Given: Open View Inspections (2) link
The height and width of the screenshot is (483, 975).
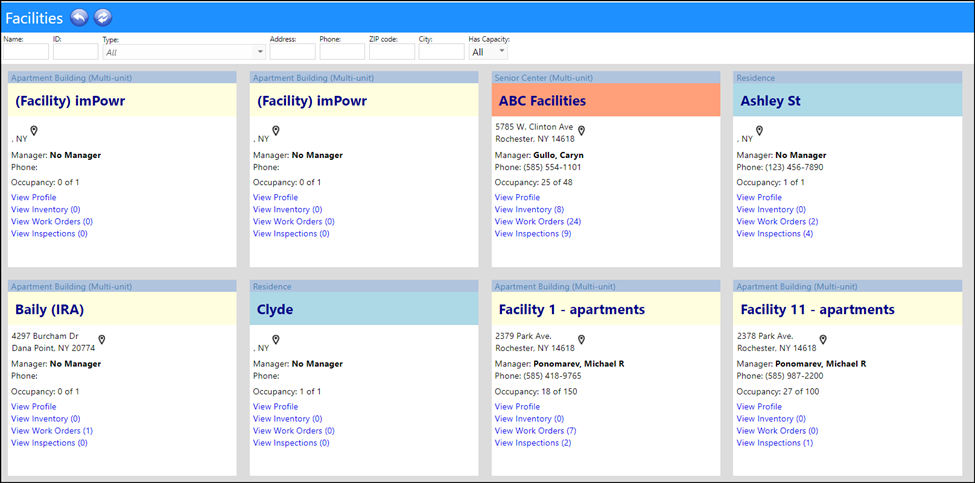Looking at the screenshot, I should [533, 443].
